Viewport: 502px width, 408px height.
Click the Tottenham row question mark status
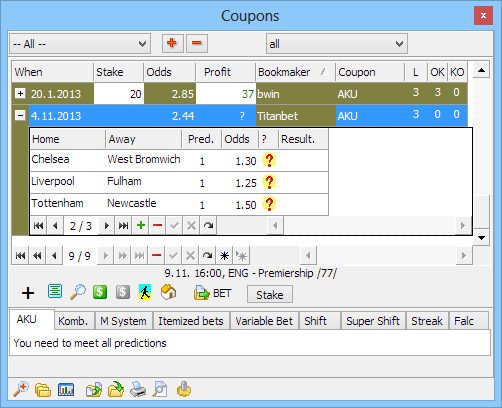click(x=269, y=204)
